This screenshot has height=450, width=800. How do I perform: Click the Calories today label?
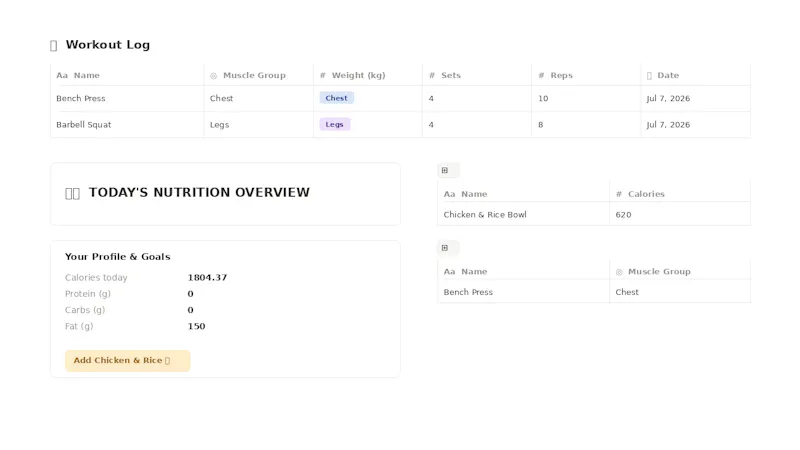coord(96,278)
